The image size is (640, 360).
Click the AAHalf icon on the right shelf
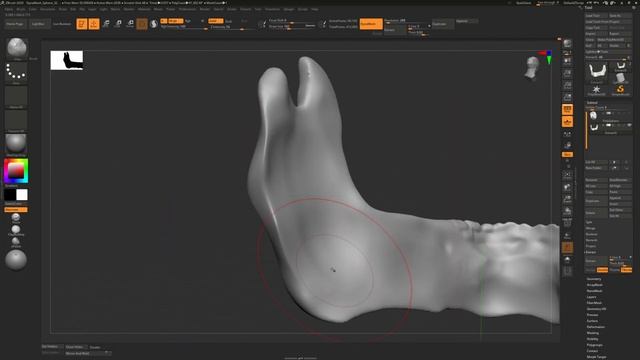567,98
